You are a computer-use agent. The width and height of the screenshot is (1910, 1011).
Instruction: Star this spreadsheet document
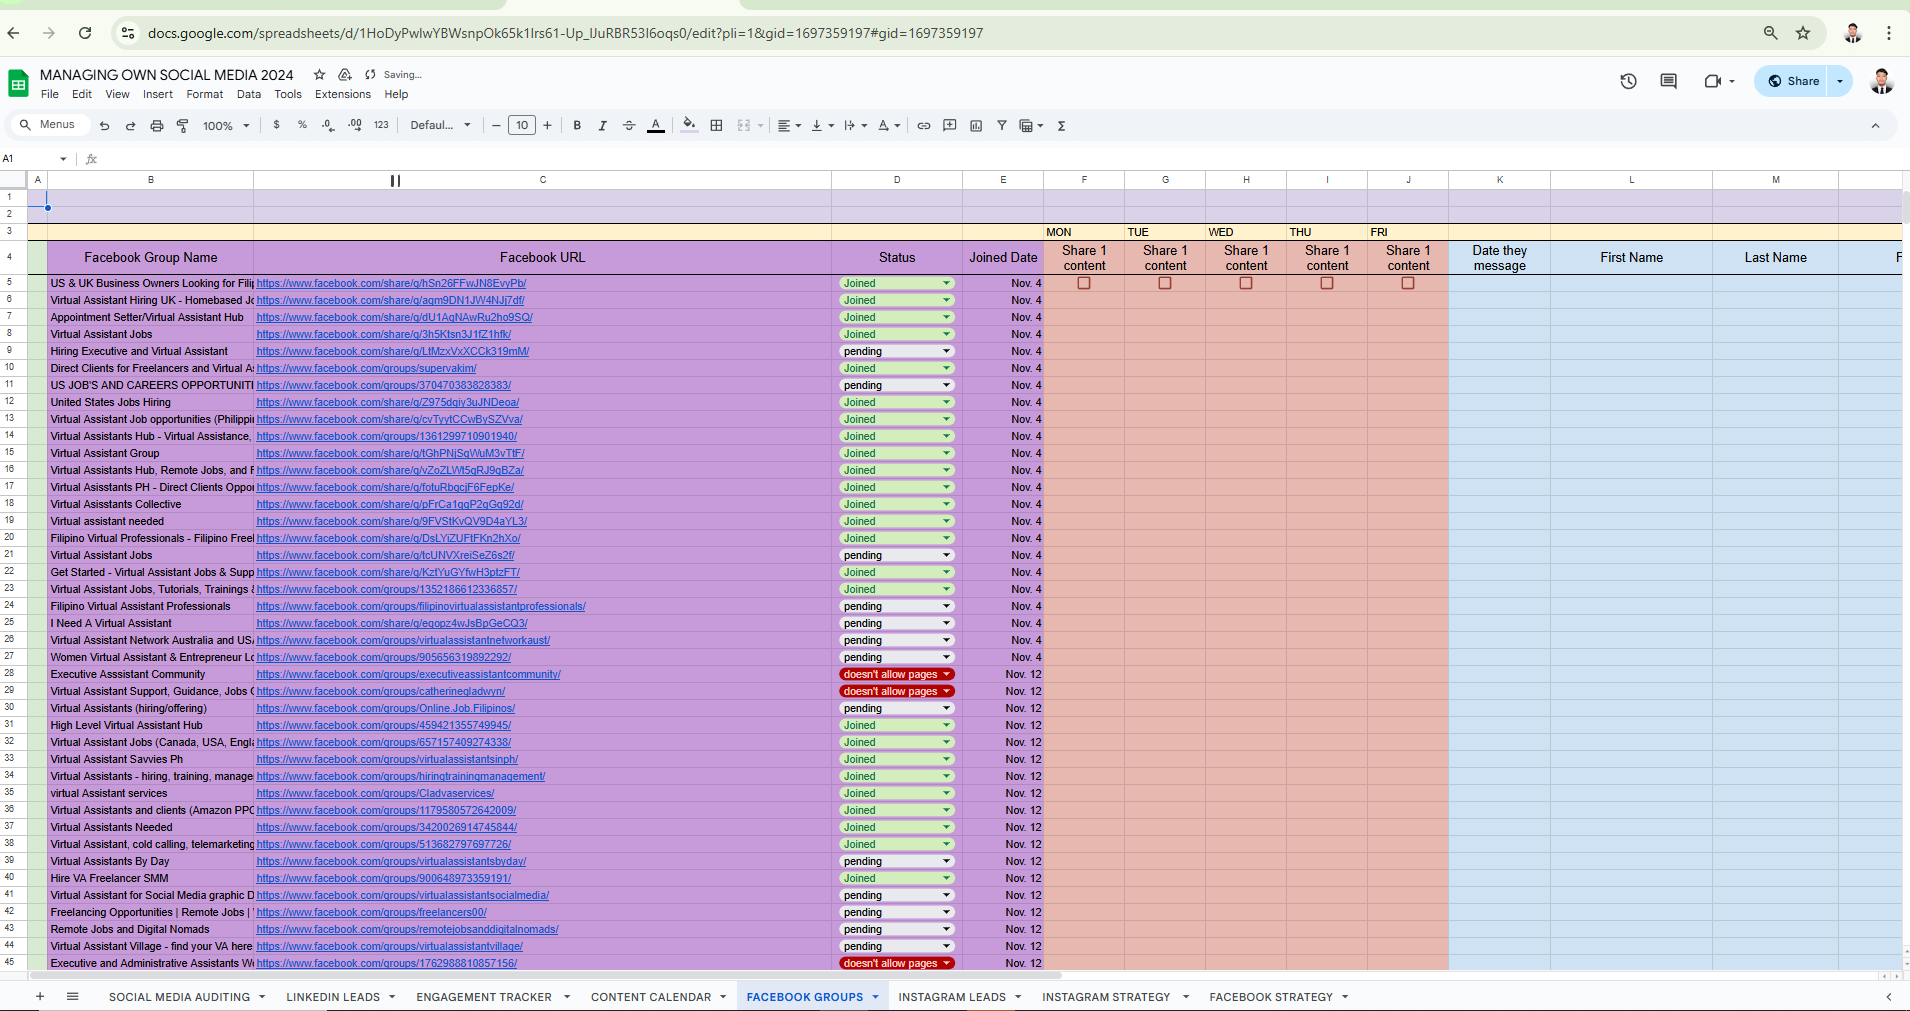click(319, 75)
